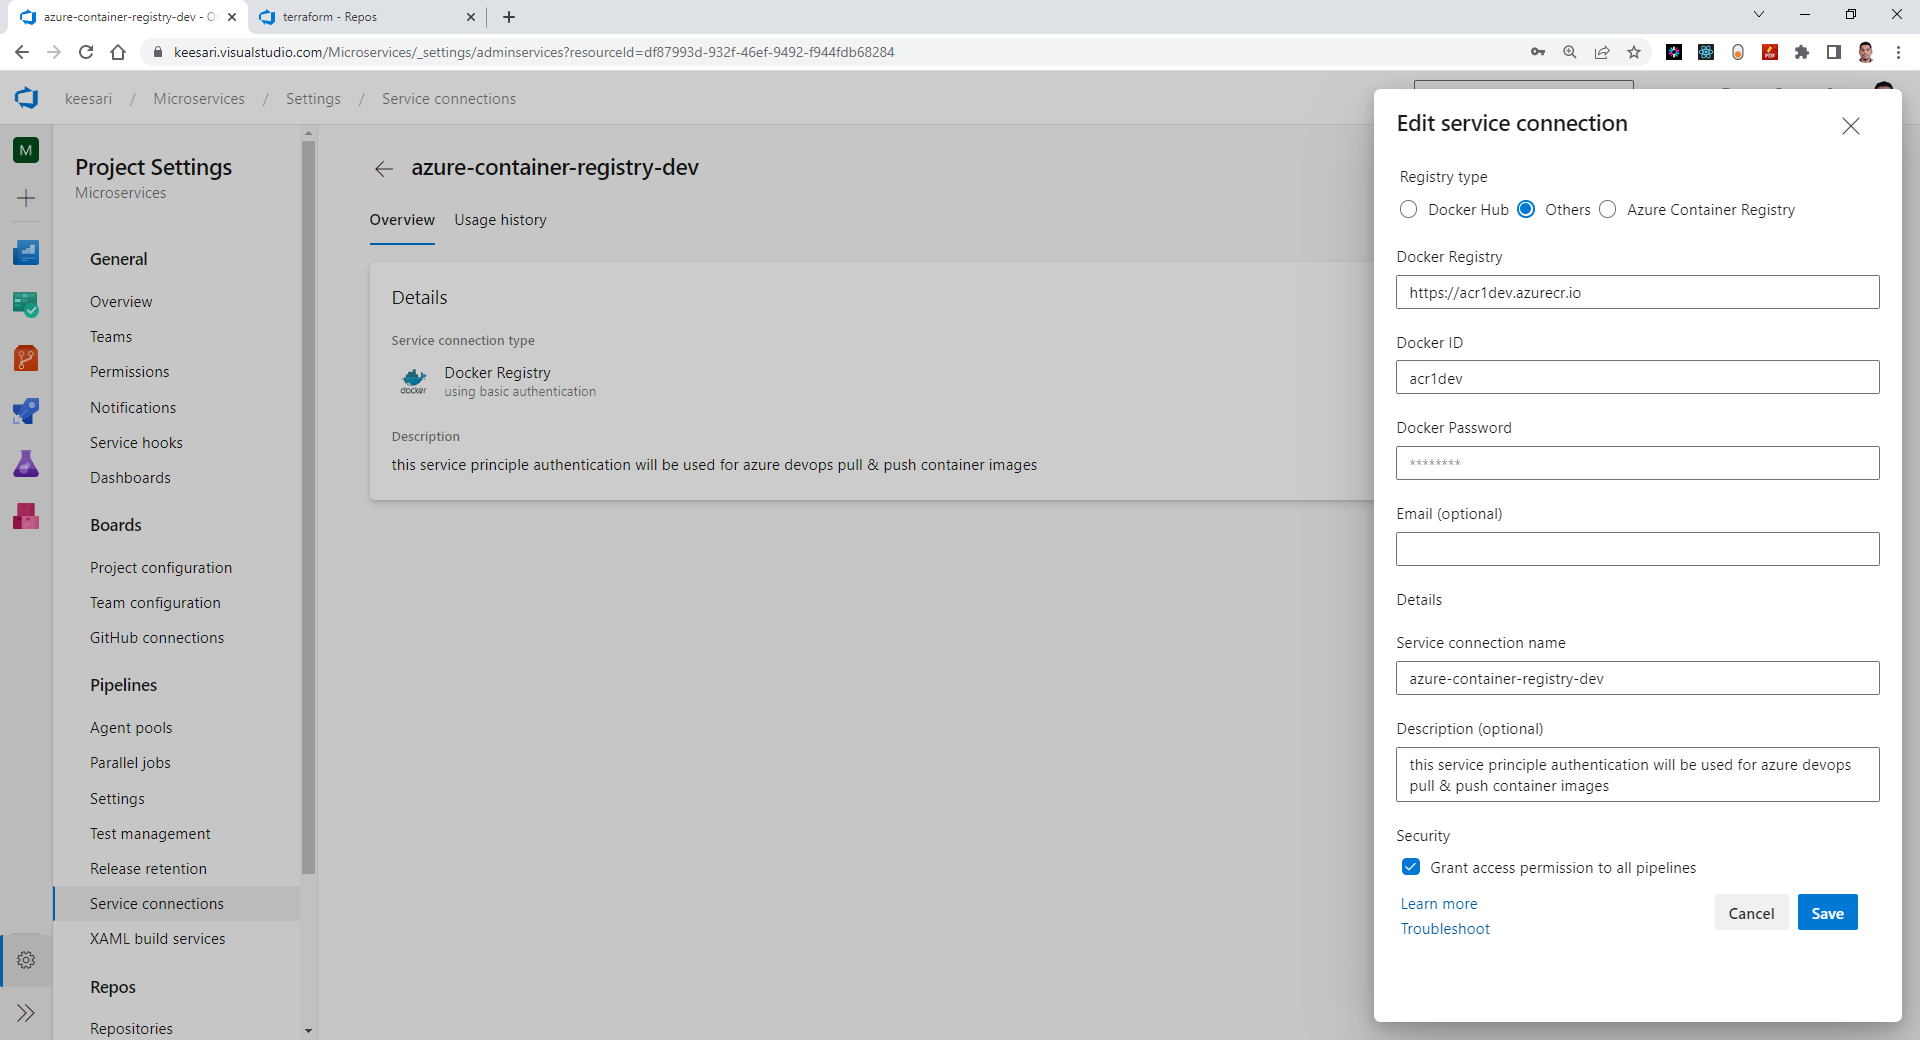
Task: Click the Docker Registry URL field
Action: pos(1637,293)
